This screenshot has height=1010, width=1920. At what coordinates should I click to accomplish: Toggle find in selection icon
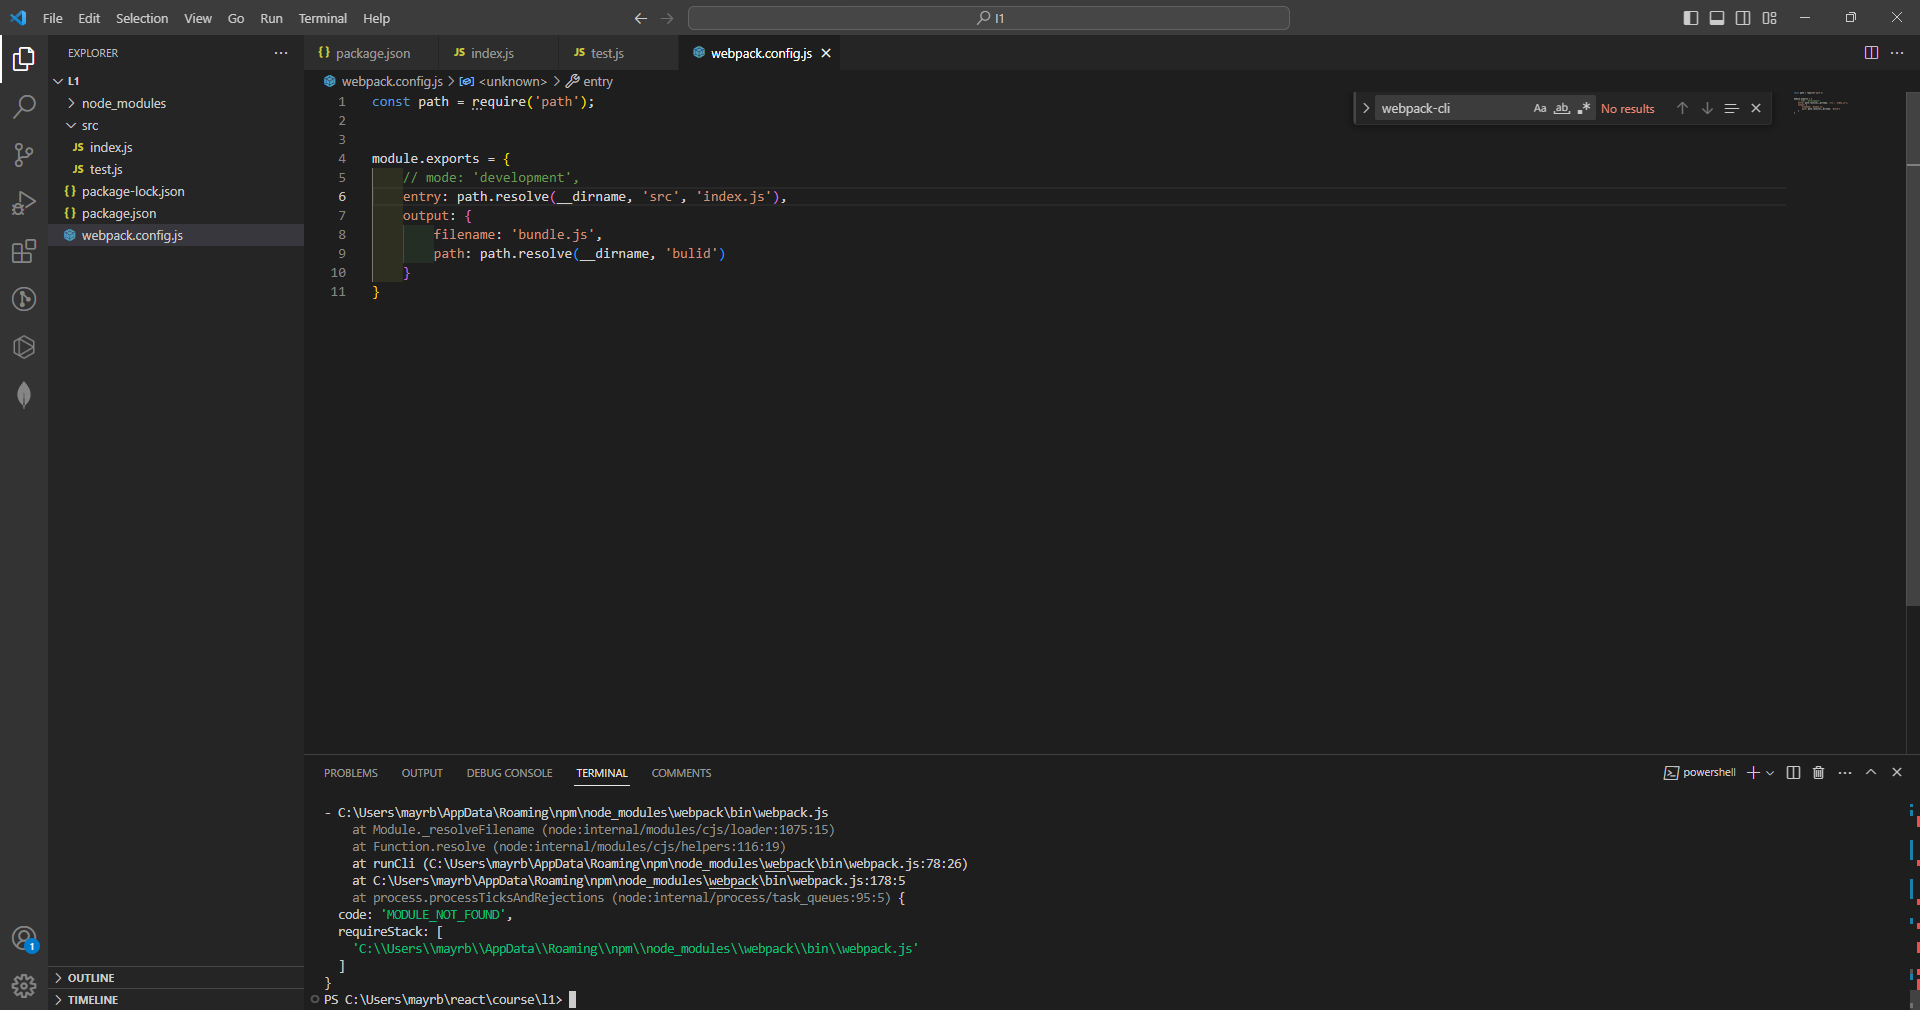(x=1731, y=108)
